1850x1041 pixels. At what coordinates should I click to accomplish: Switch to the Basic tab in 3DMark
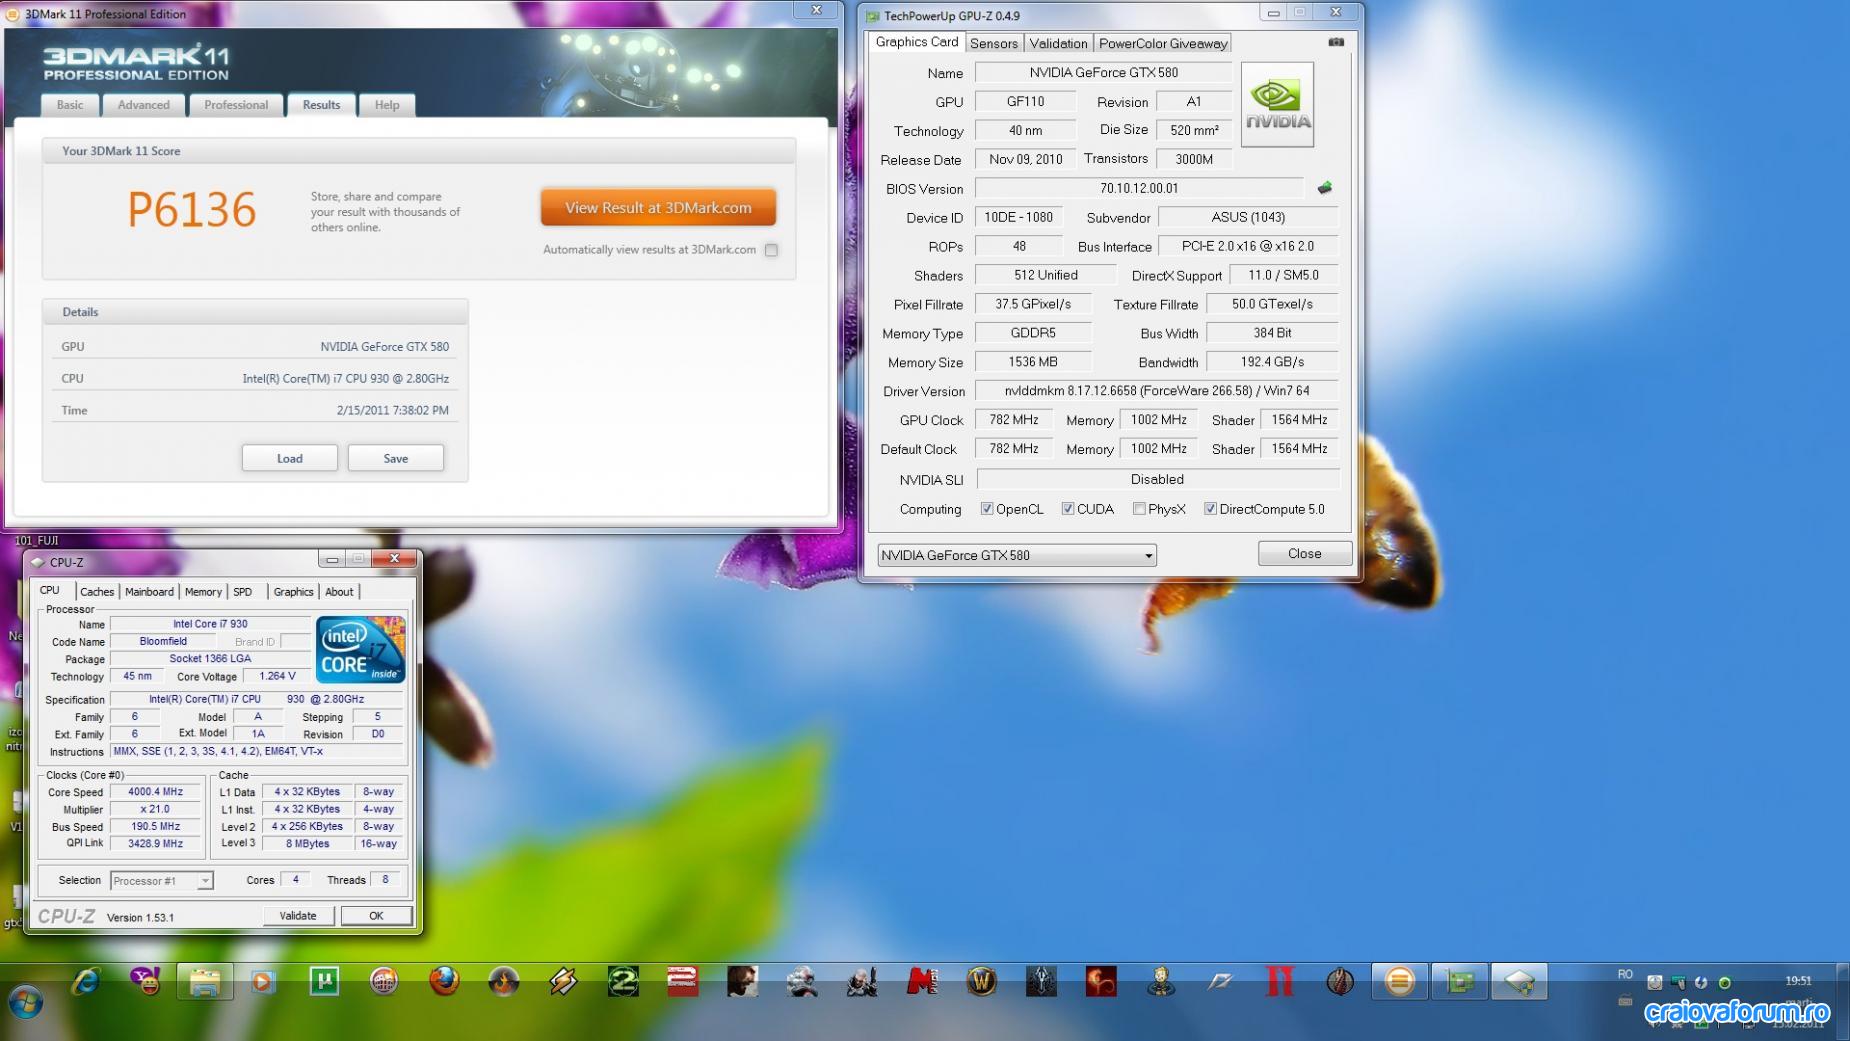point(70,105)
